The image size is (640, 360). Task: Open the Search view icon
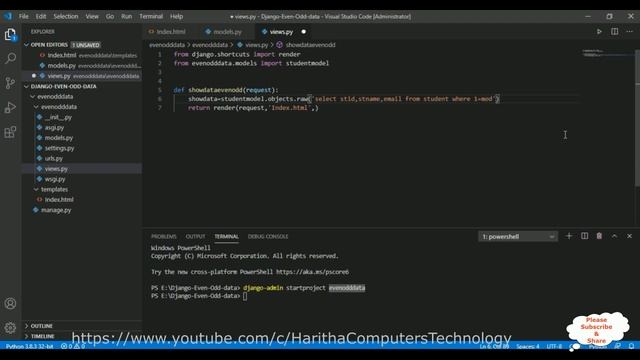(10, 58)
